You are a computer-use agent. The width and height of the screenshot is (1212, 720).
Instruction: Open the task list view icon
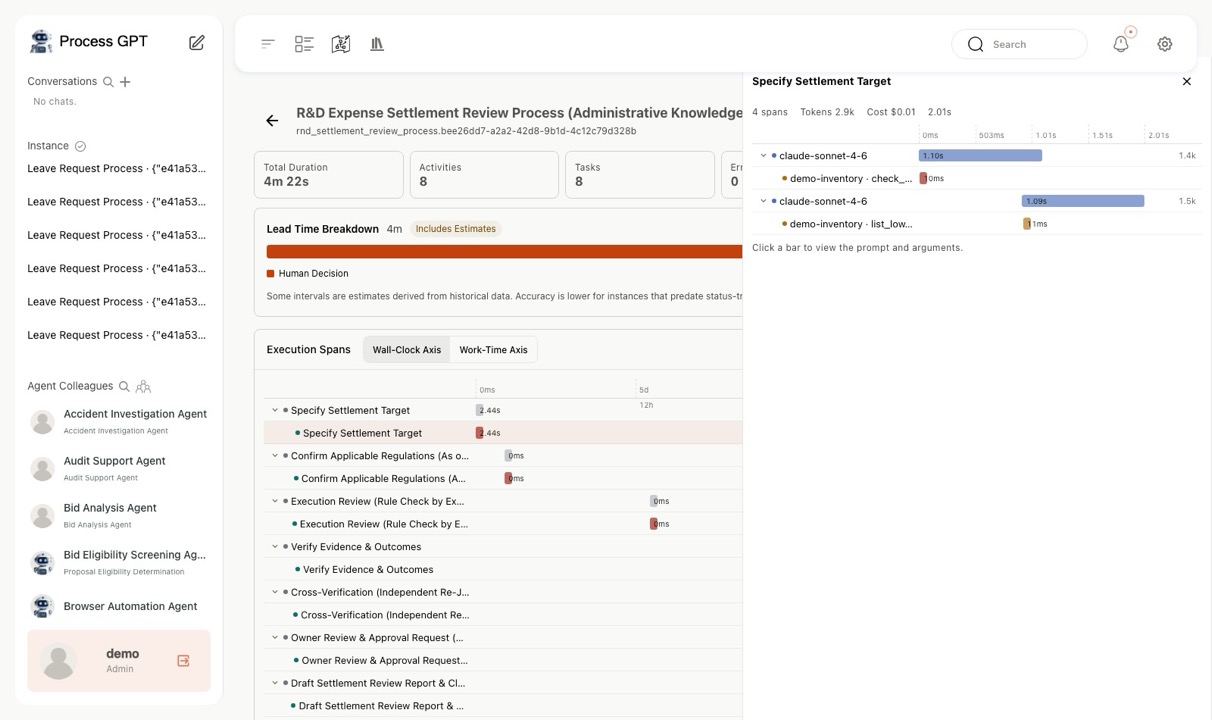point(304,44)
